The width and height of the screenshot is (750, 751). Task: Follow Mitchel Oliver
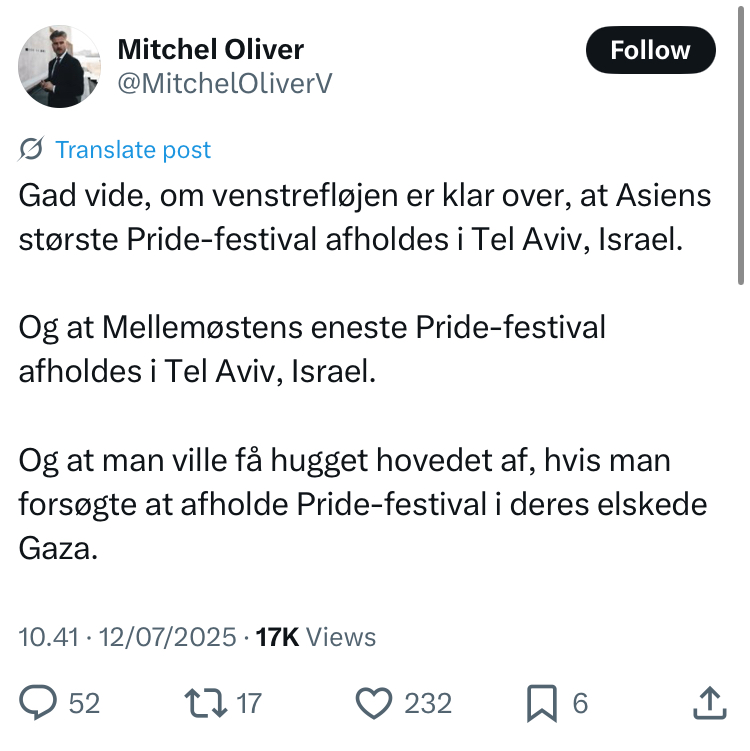650,50
